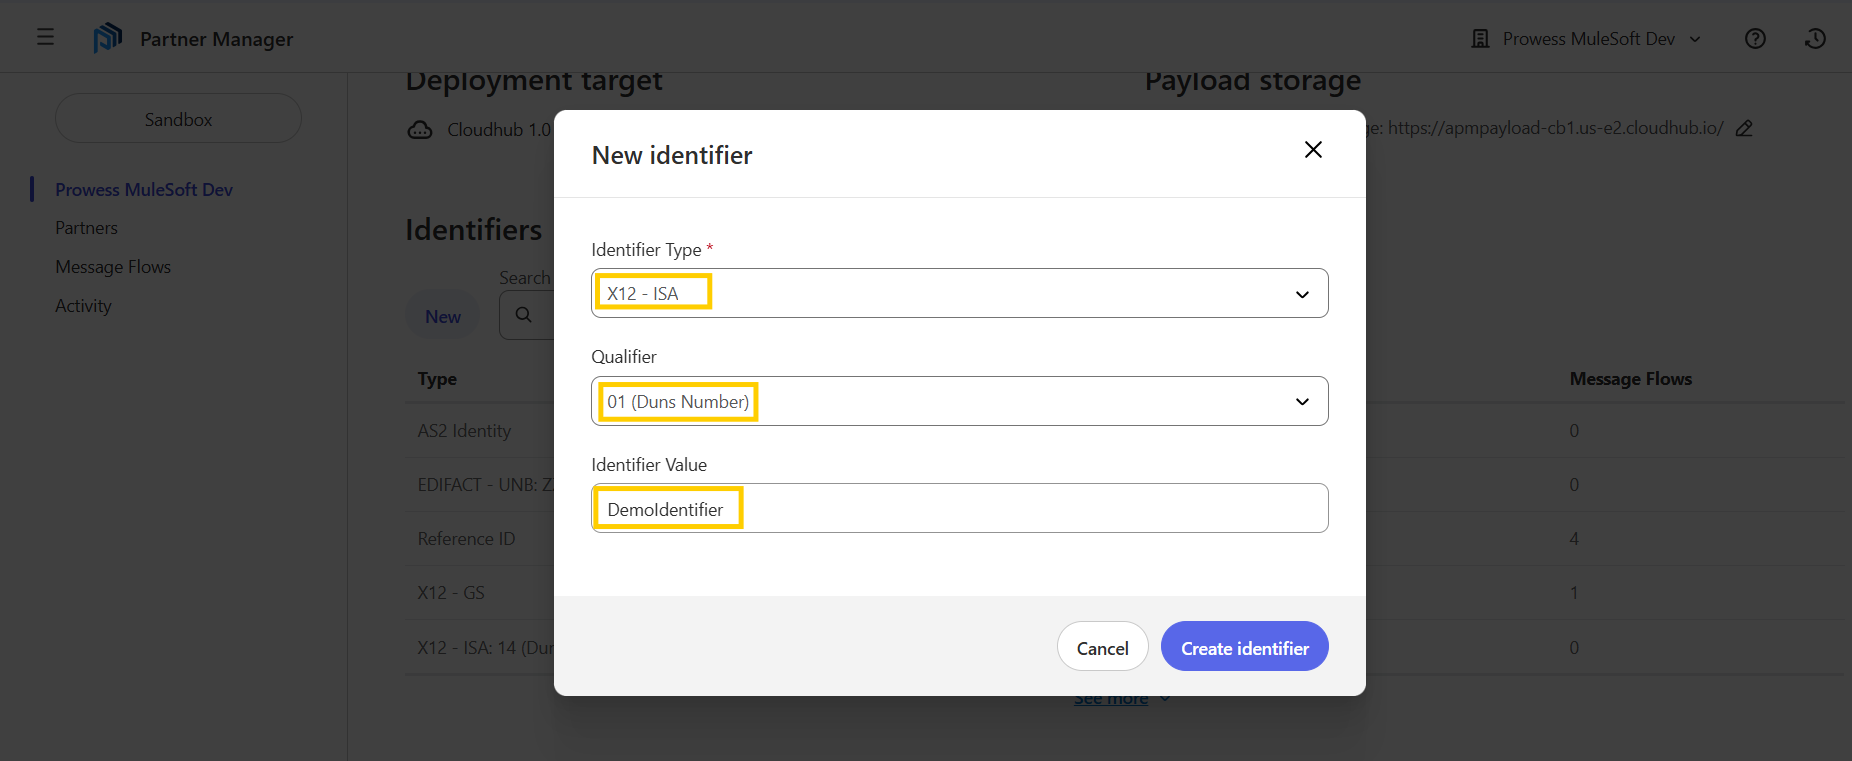Expand the Qualifier dropdown
This screenshot has width=1852, height=761.
click(x=1301, y=402)
